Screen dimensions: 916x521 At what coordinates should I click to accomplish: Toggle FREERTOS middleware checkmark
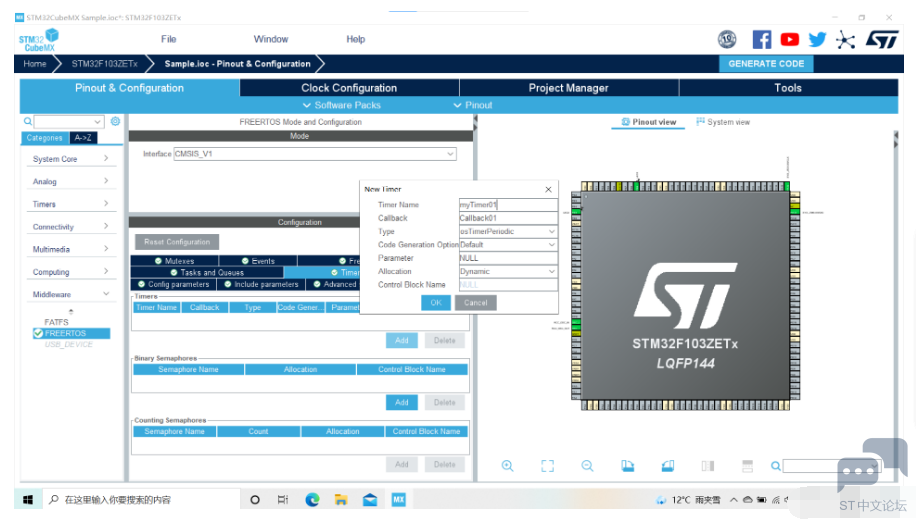(x=38, y=333)
